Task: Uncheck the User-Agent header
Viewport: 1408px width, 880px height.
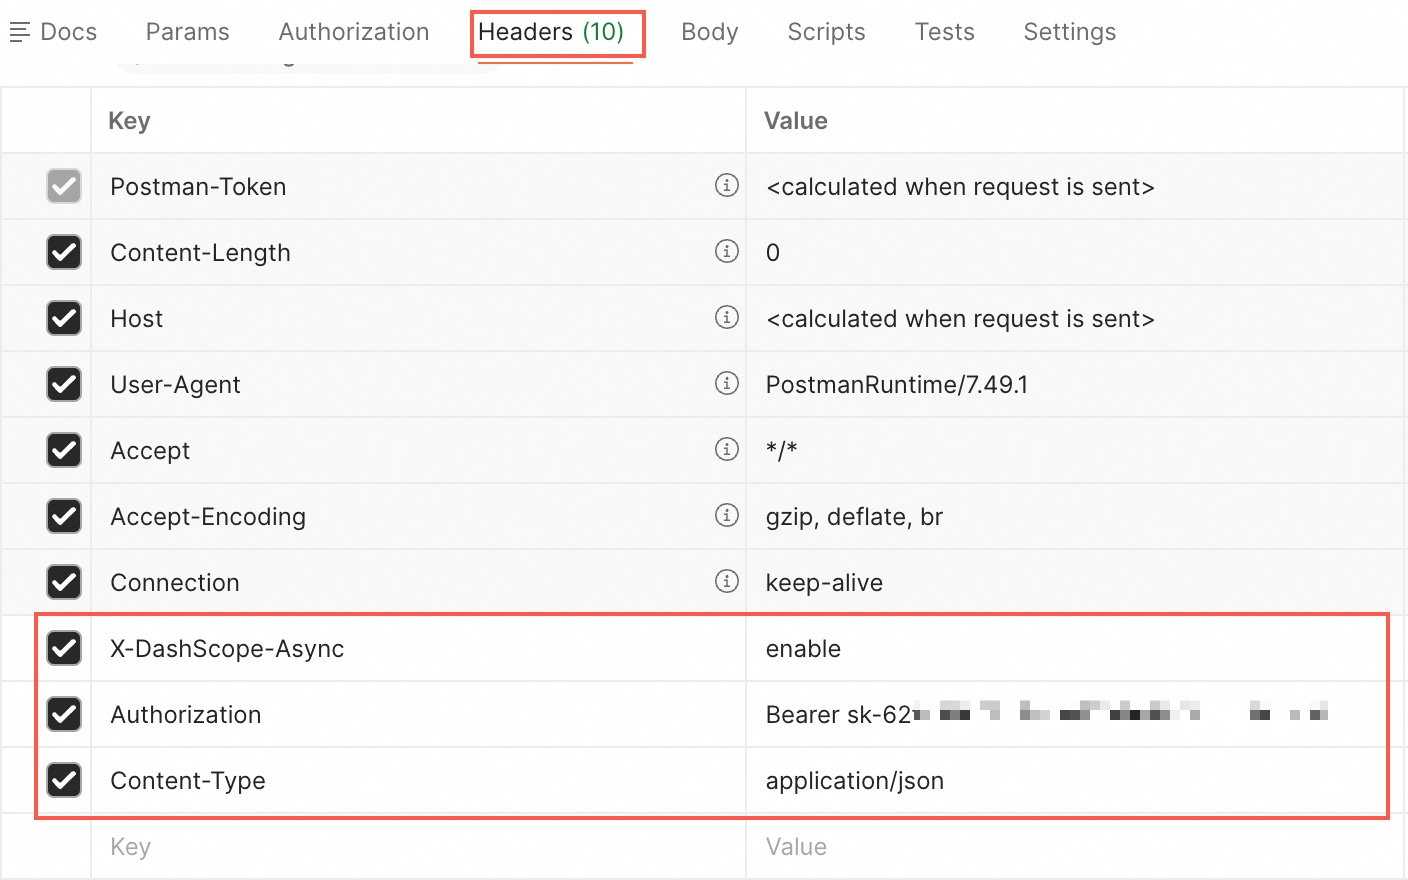Action: [x=64, y=384]
